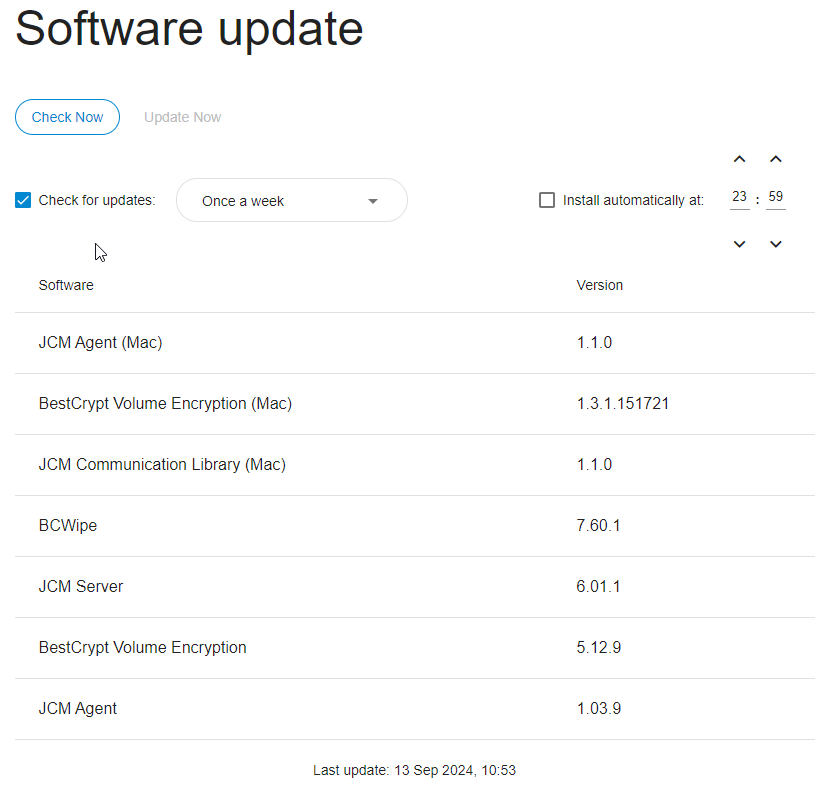
Task: Select the JCM Agent (Mac) row
Action: pos(415,343)
